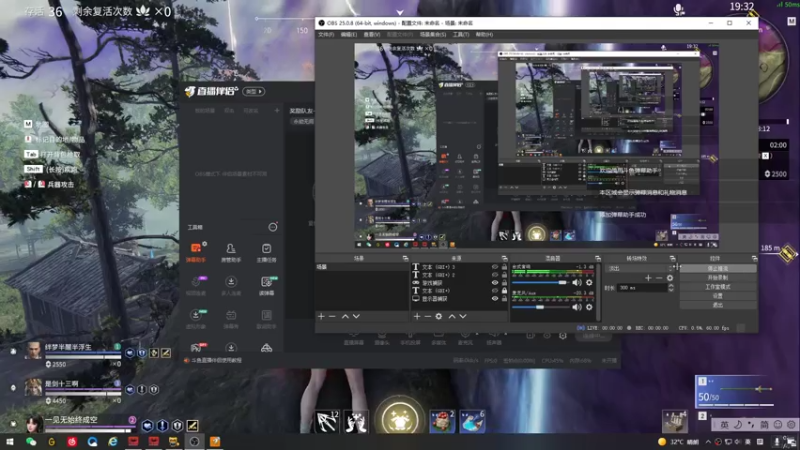Viewport: 800px width, 450px height.
Task: Click the 退出 exit button in OBS
Action: [x=718, y=305]
